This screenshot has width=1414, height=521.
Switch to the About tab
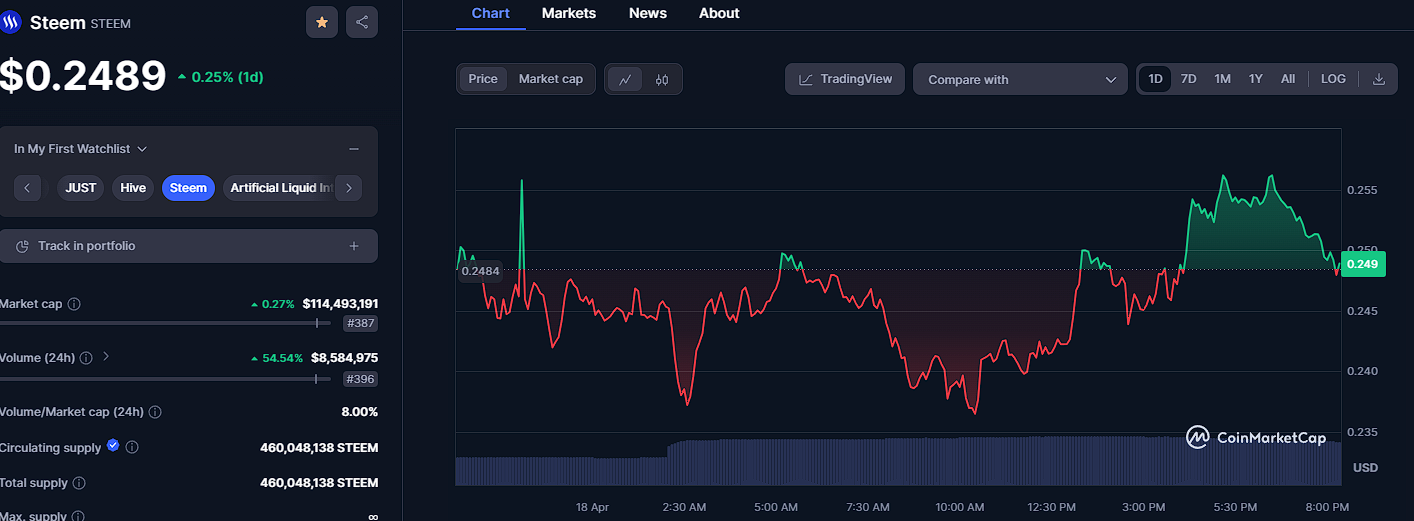click(x=719, y=13)
